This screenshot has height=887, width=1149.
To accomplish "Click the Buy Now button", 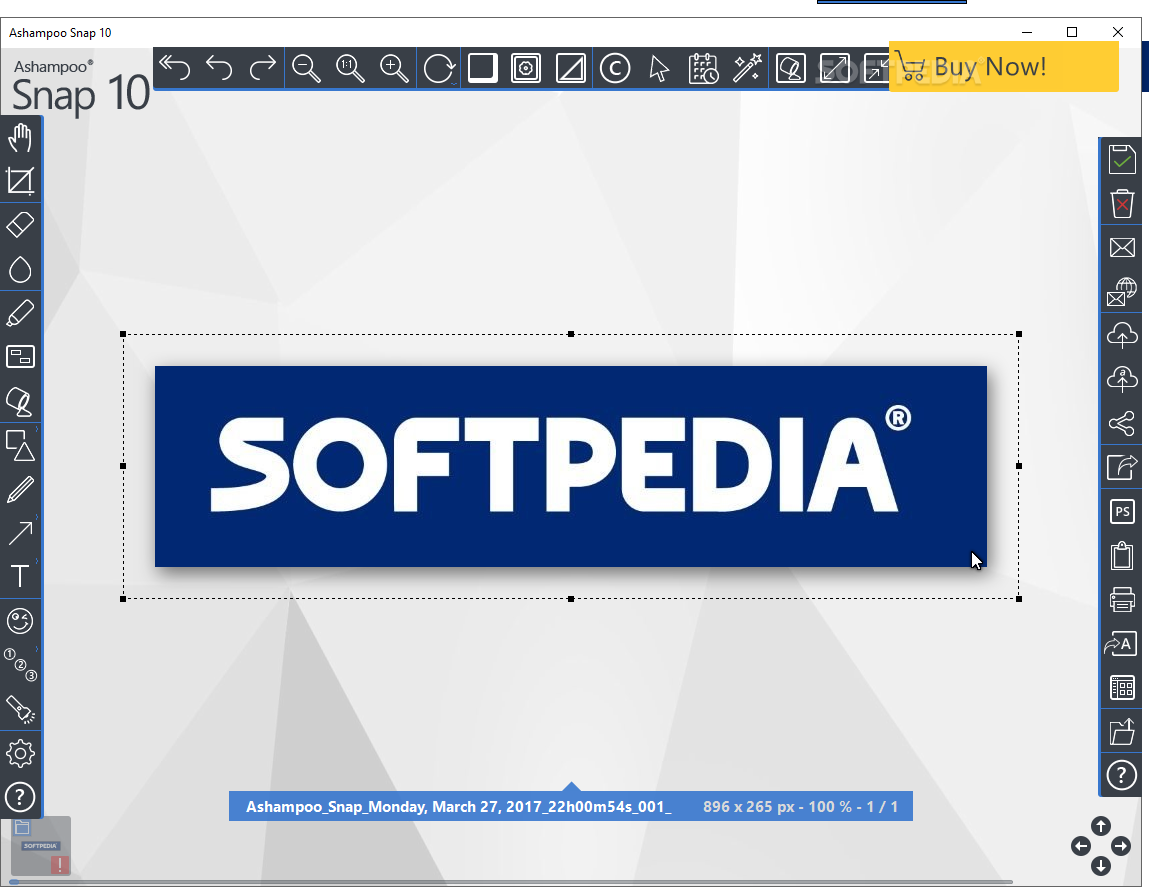I will click(1004, 67).
